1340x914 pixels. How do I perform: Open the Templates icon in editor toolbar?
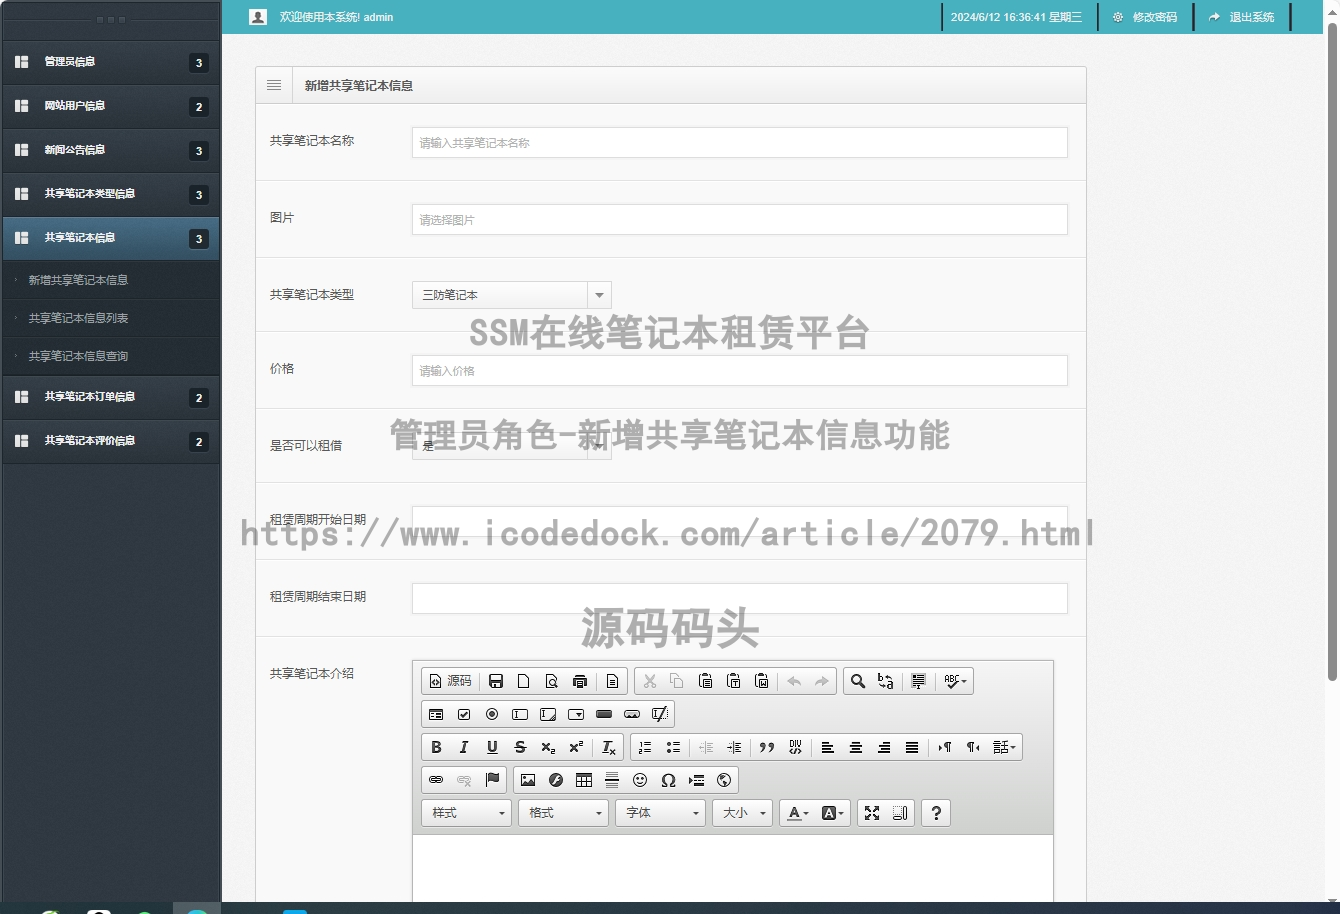(613, 681)
